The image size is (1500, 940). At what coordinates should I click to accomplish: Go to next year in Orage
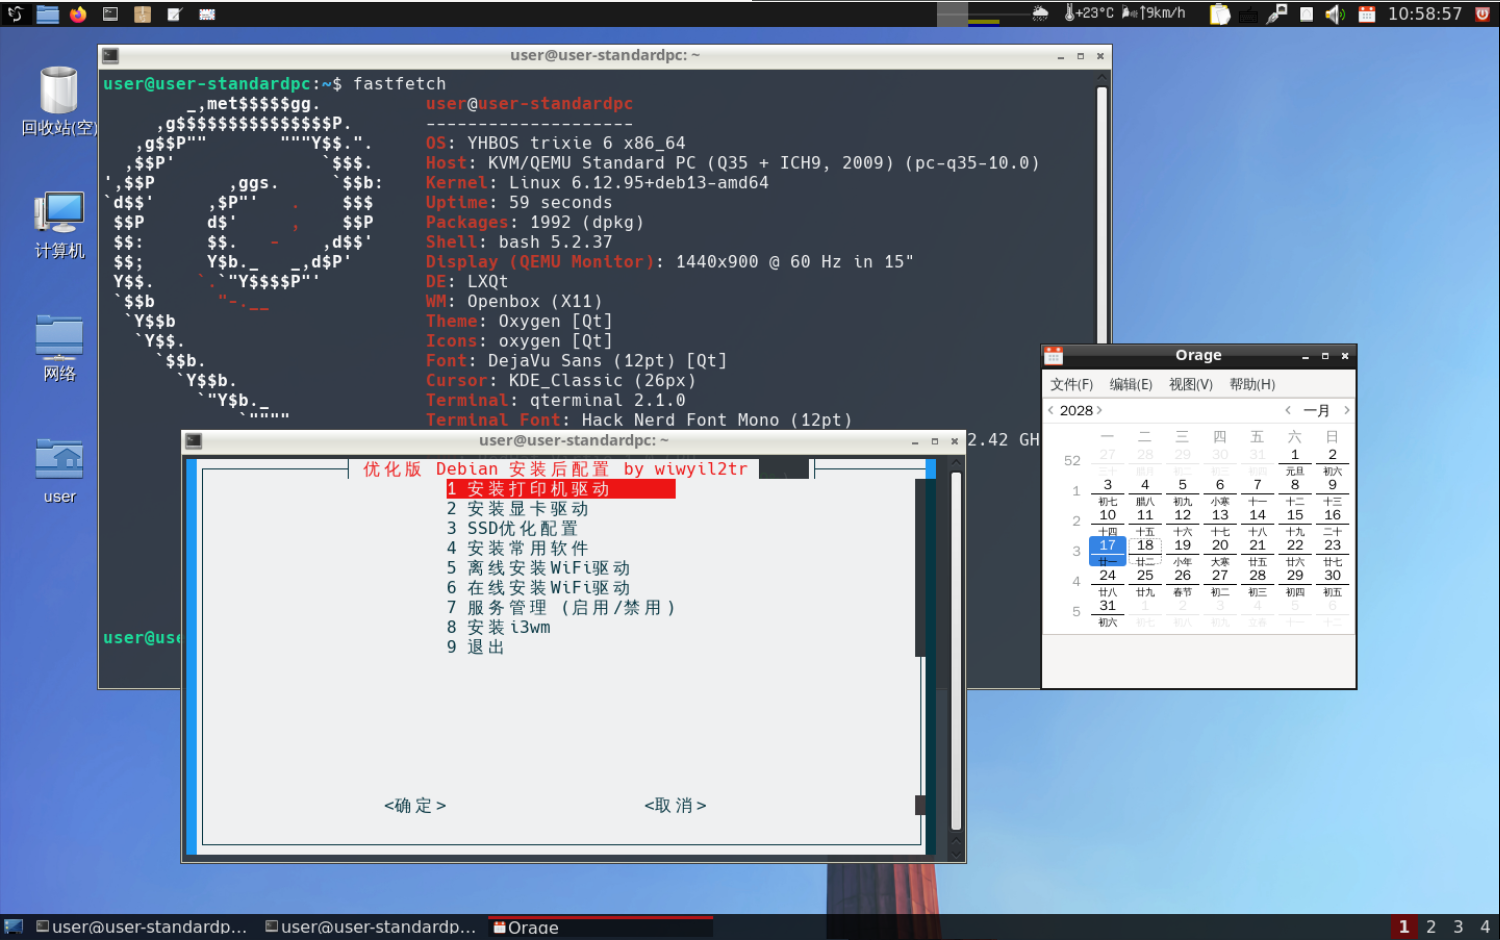pos(1099,410)
